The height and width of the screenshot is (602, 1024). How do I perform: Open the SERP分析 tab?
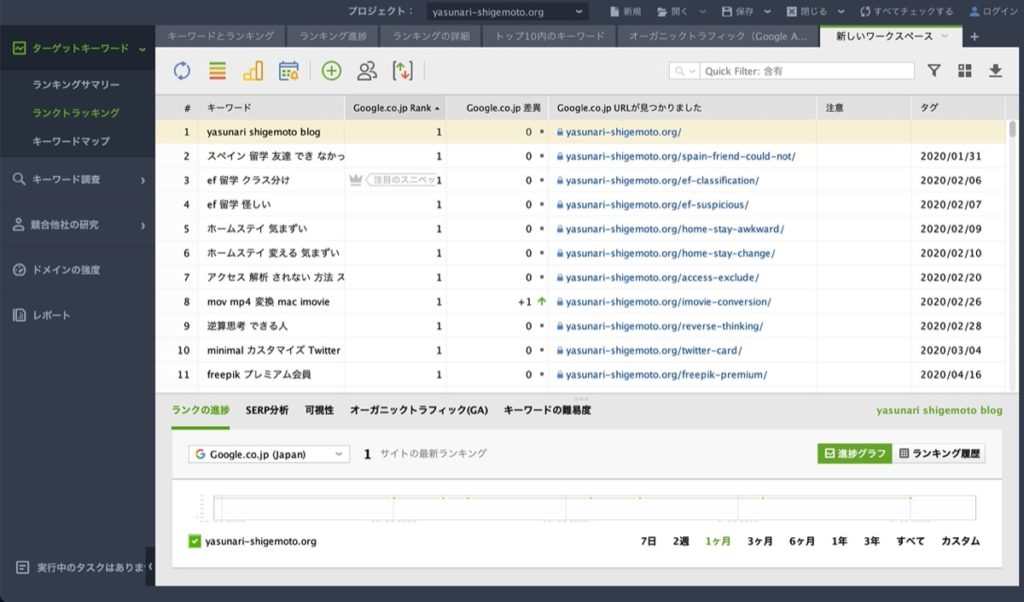point(266,410)
